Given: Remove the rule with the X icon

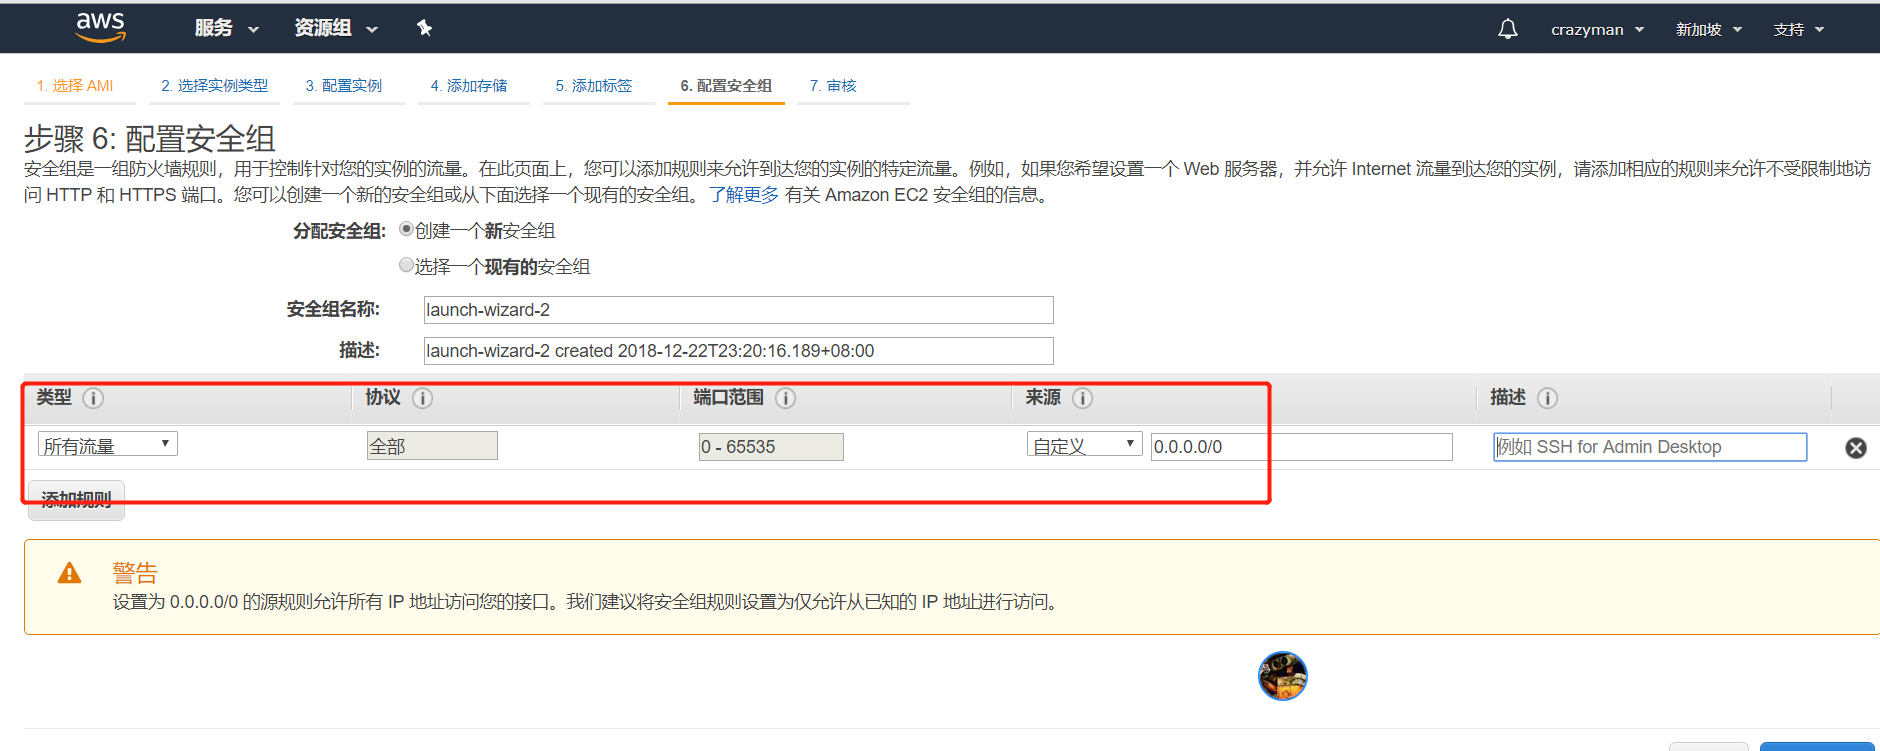Looking at the screenshot, I should click(x=1855, y=448).
